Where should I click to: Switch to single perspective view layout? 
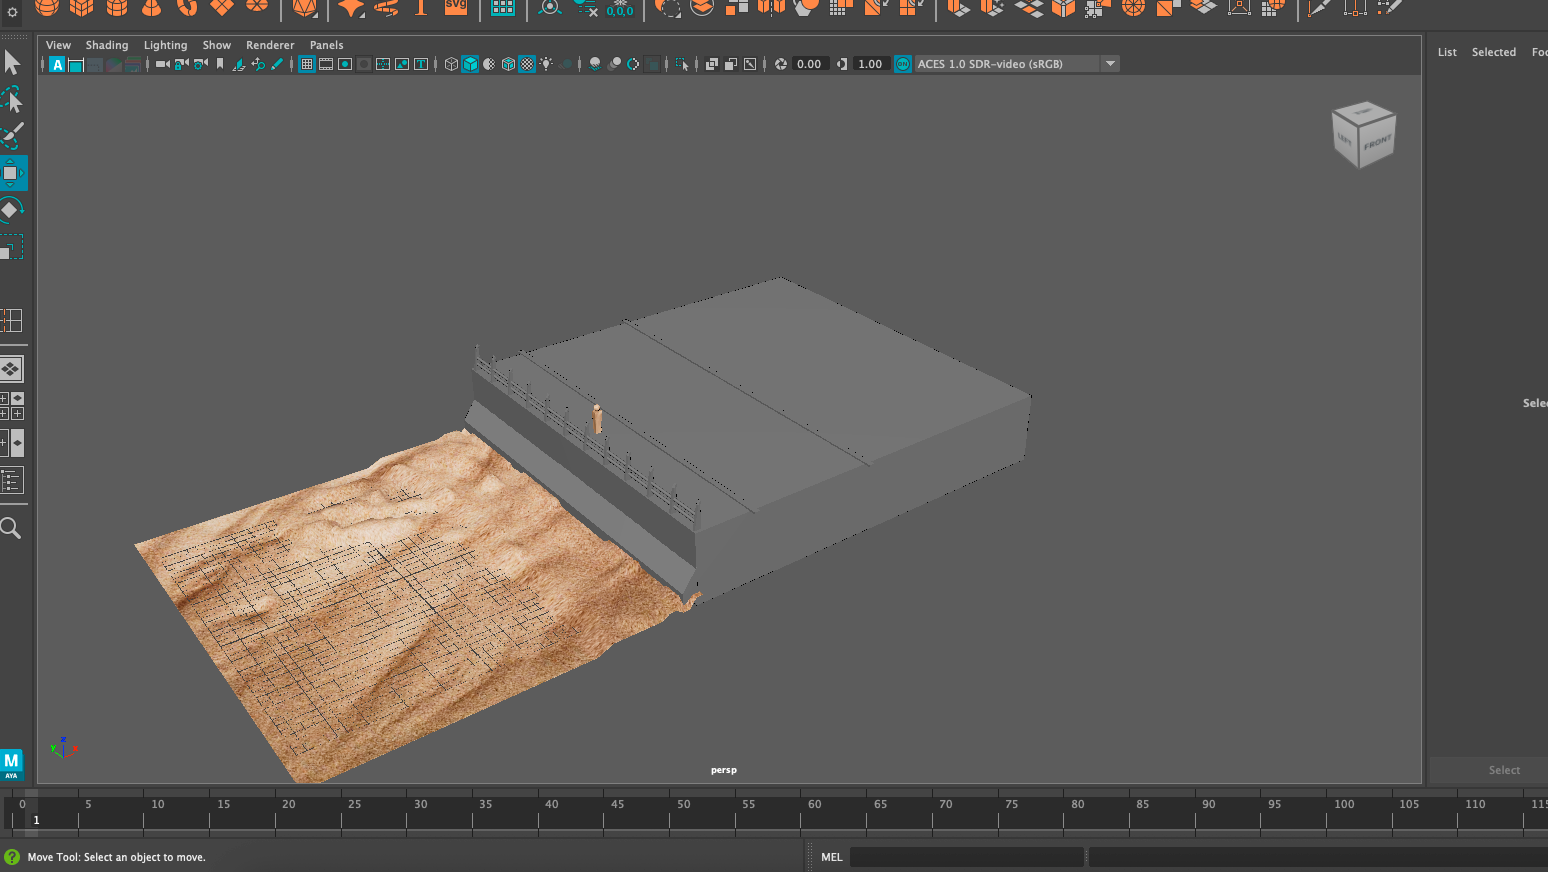[x=12, y=369]
